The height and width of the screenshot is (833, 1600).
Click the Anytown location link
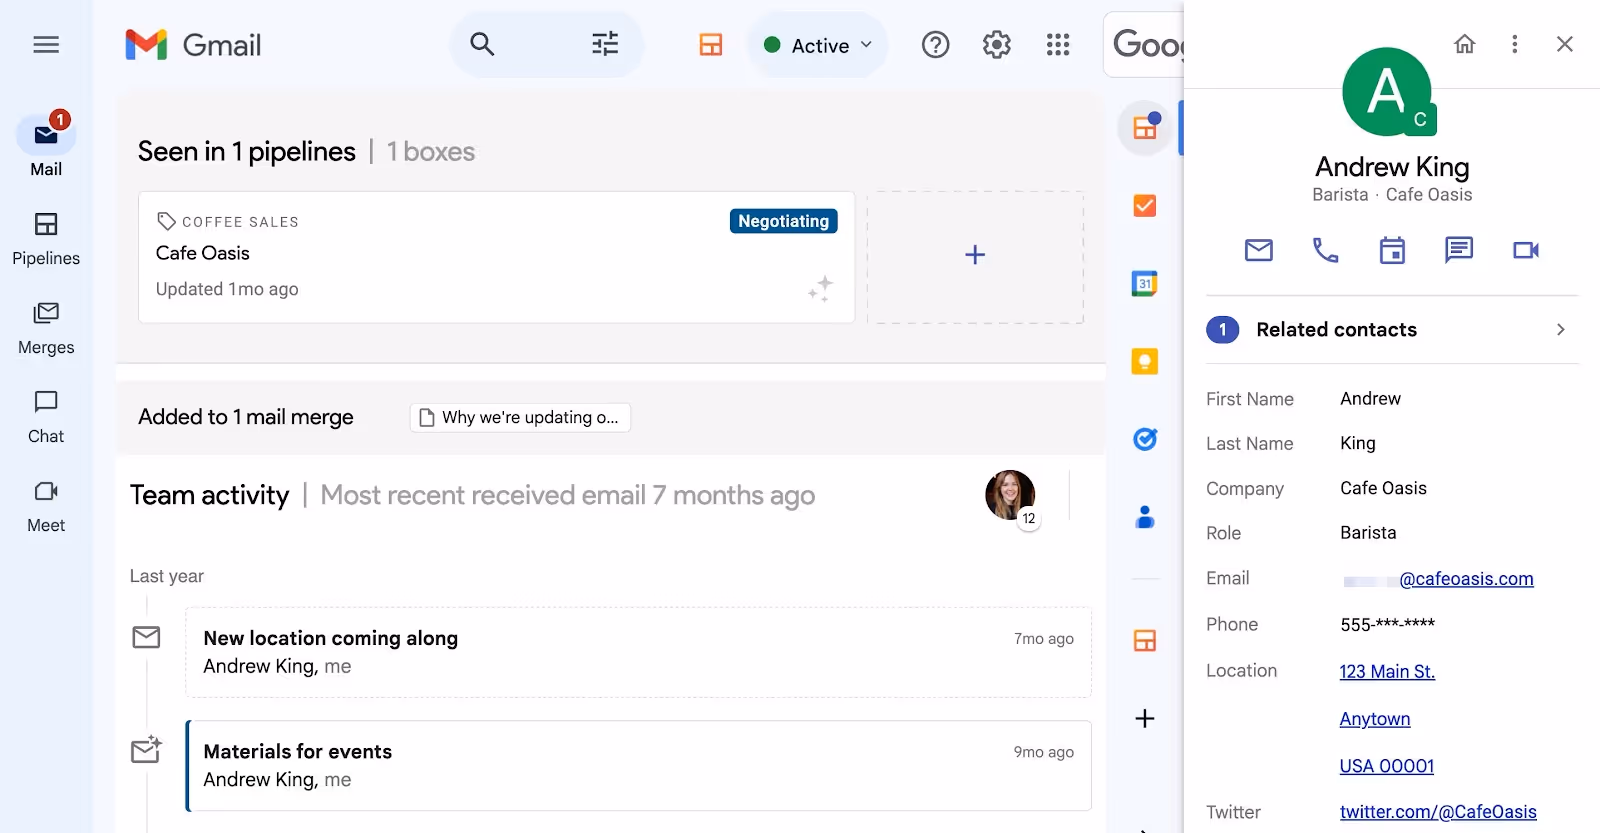[x=1375, y=719]
